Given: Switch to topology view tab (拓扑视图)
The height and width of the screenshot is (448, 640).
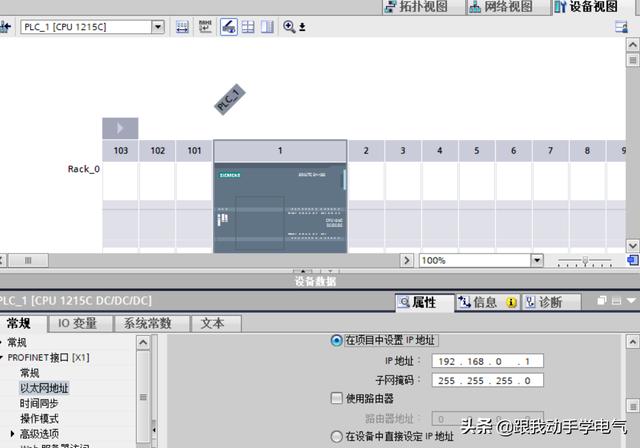Looking at the screenshot, I should (x=417, y=7).
